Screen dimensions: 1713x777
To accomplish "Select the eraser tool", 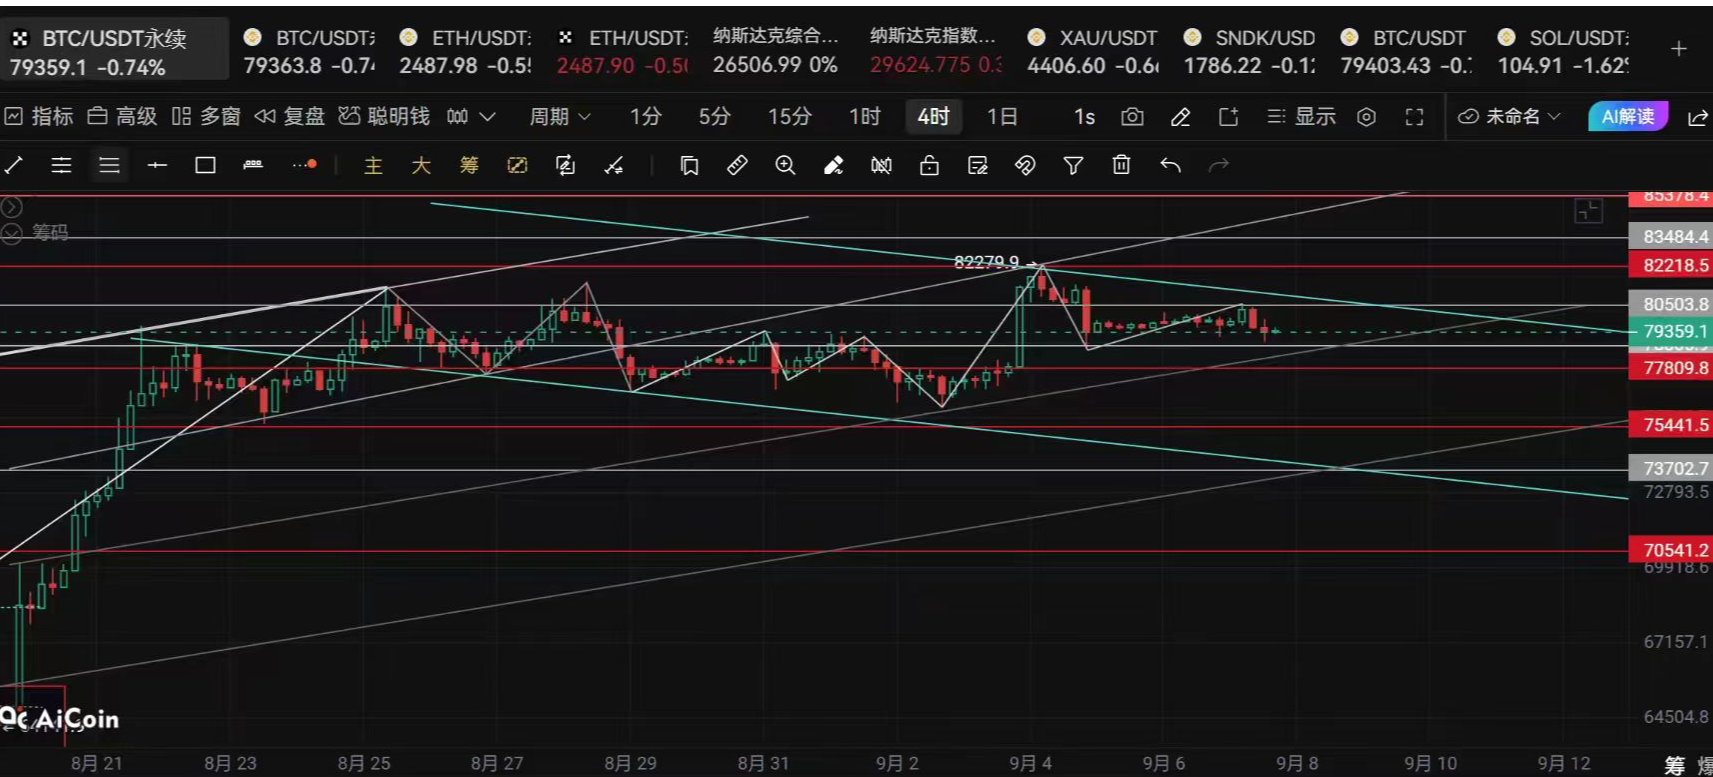I will [x=833, y=166].
